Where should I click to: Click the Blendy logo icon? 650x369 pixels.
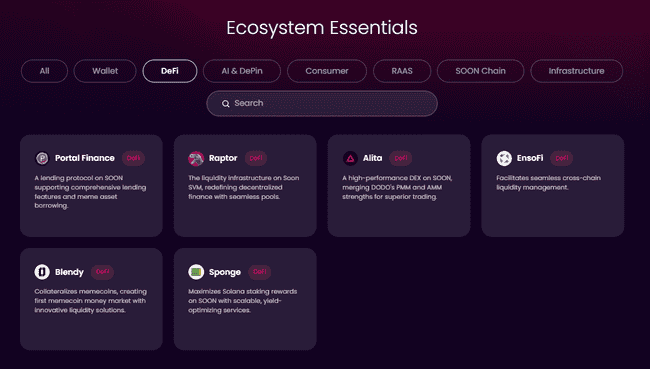point(42,272)
